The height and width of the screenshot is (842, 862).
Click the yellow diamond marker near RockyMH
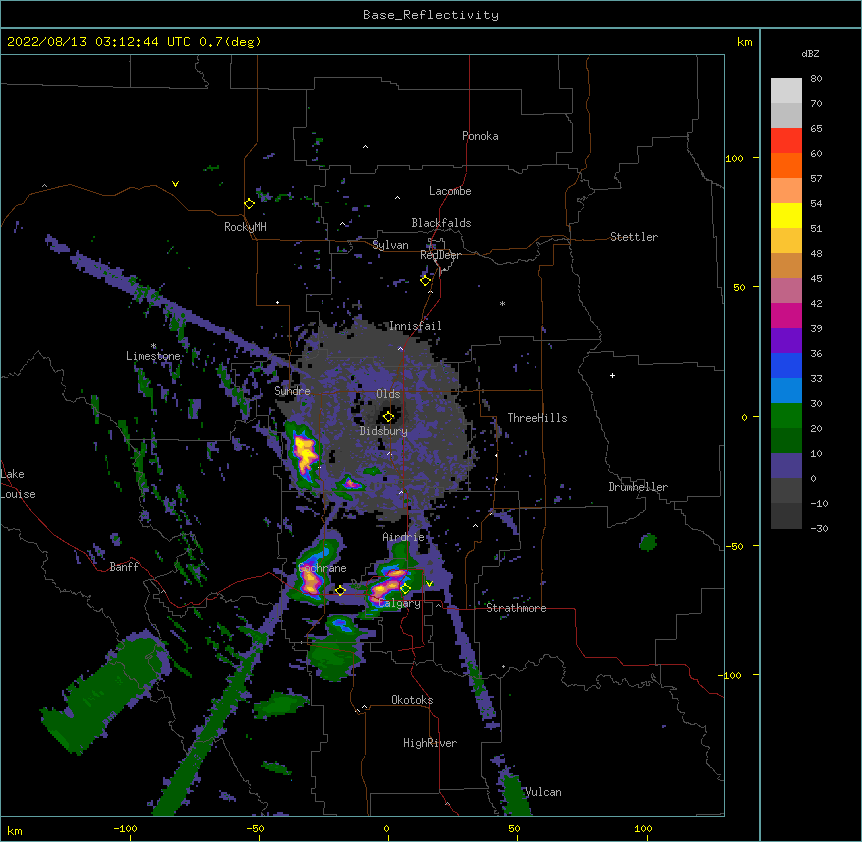pos(249,204)
